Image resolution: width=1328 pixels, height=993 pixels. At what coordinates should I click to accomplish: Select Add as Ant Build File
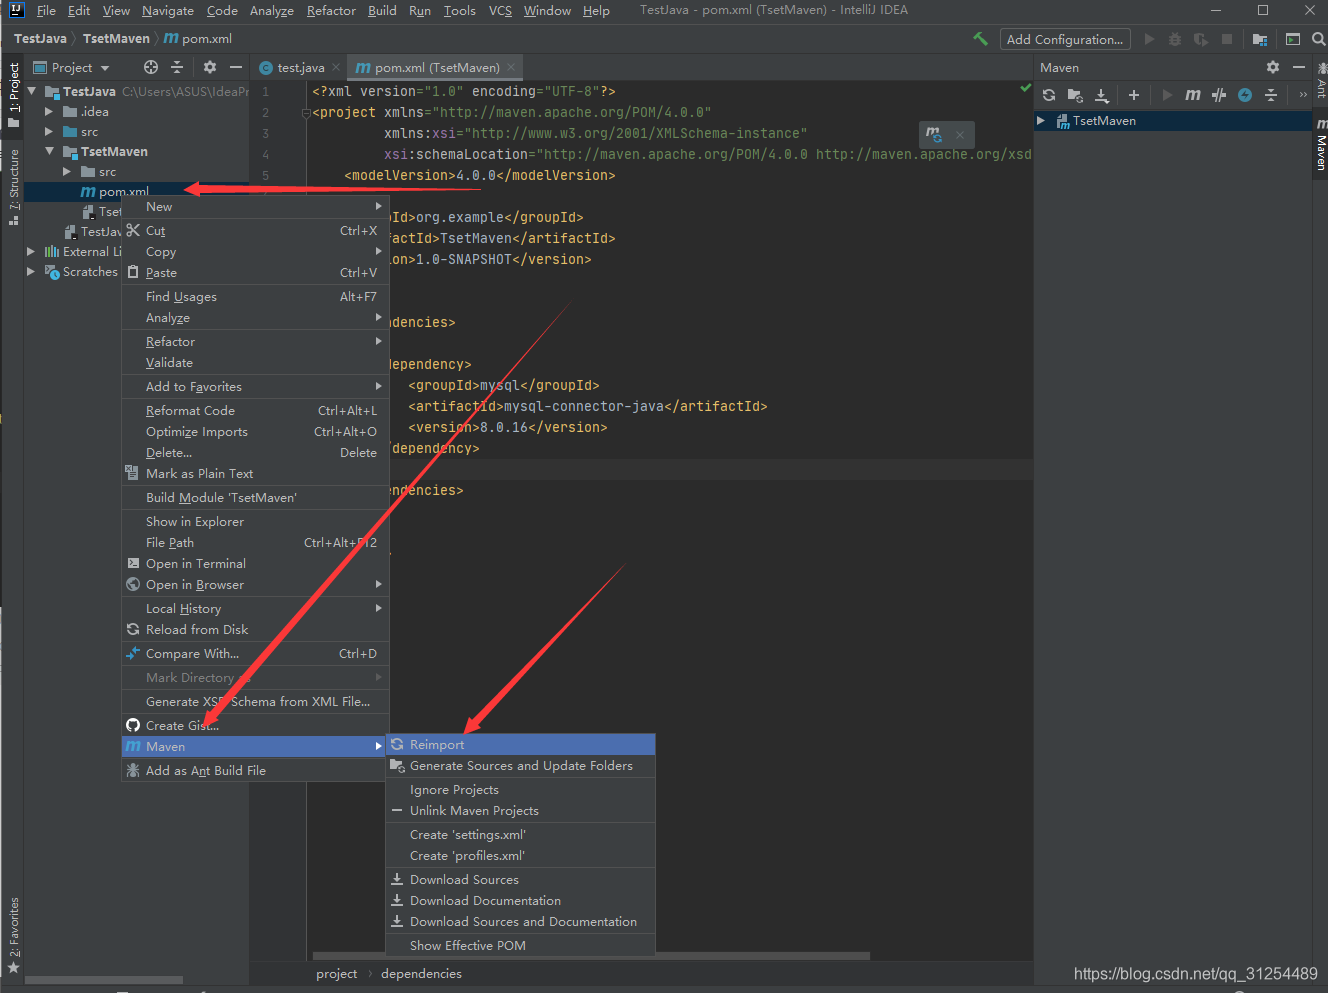(255, 770)
